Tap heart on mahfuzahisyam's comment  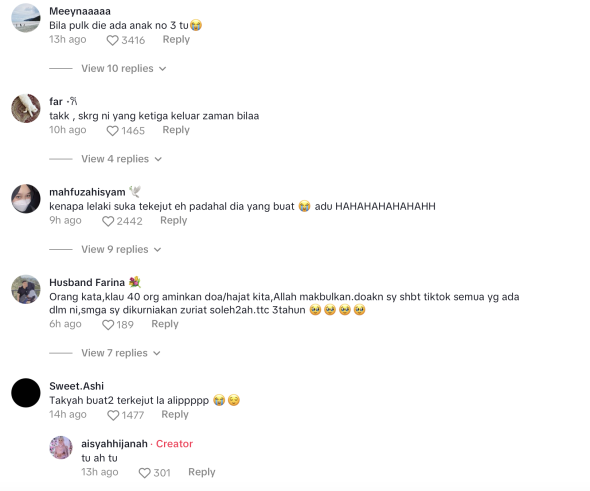[x=108, y=221]
